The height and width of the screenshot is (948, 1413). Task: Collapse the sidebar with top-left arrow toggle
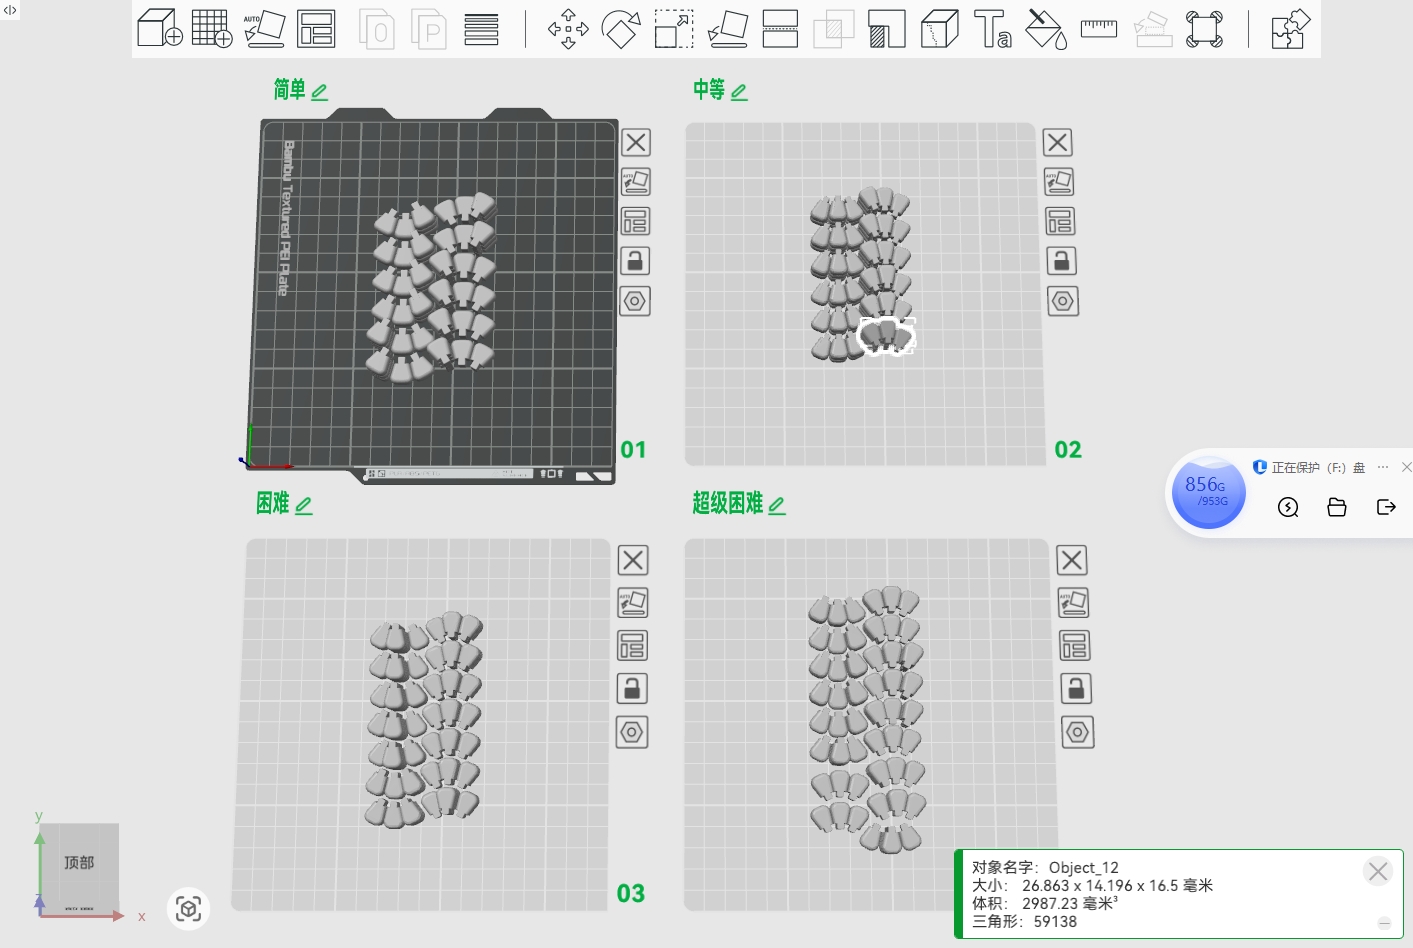[10, 10]
